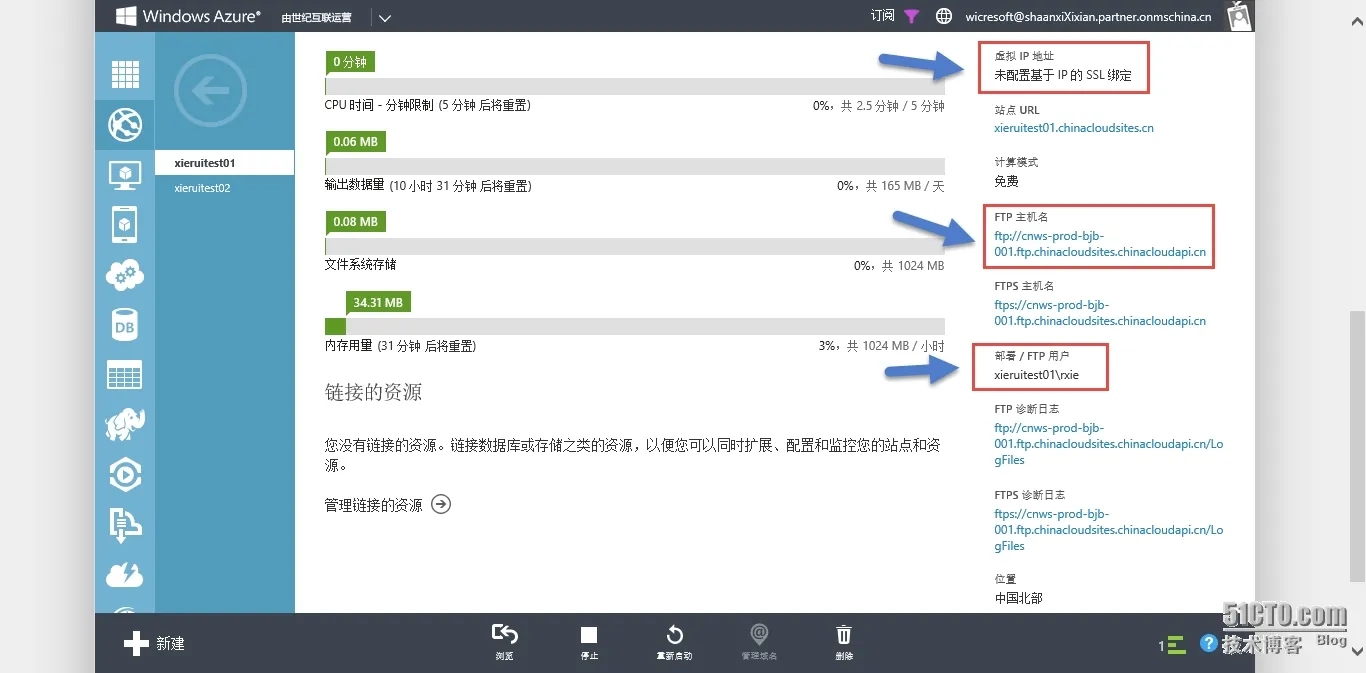Open site URL xieruitest01.chinacloudsites.cn
1366x673 pixels.
tap(1074, 128)
